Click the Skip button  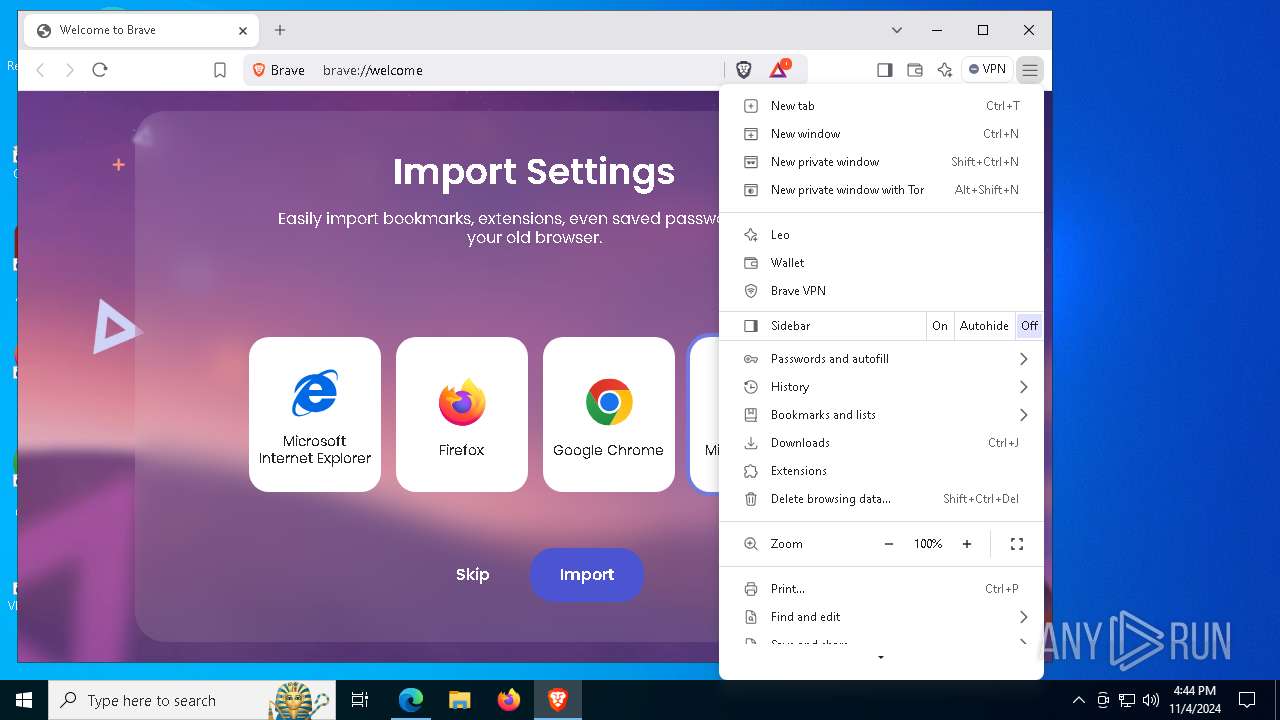[x=472, y=575]
